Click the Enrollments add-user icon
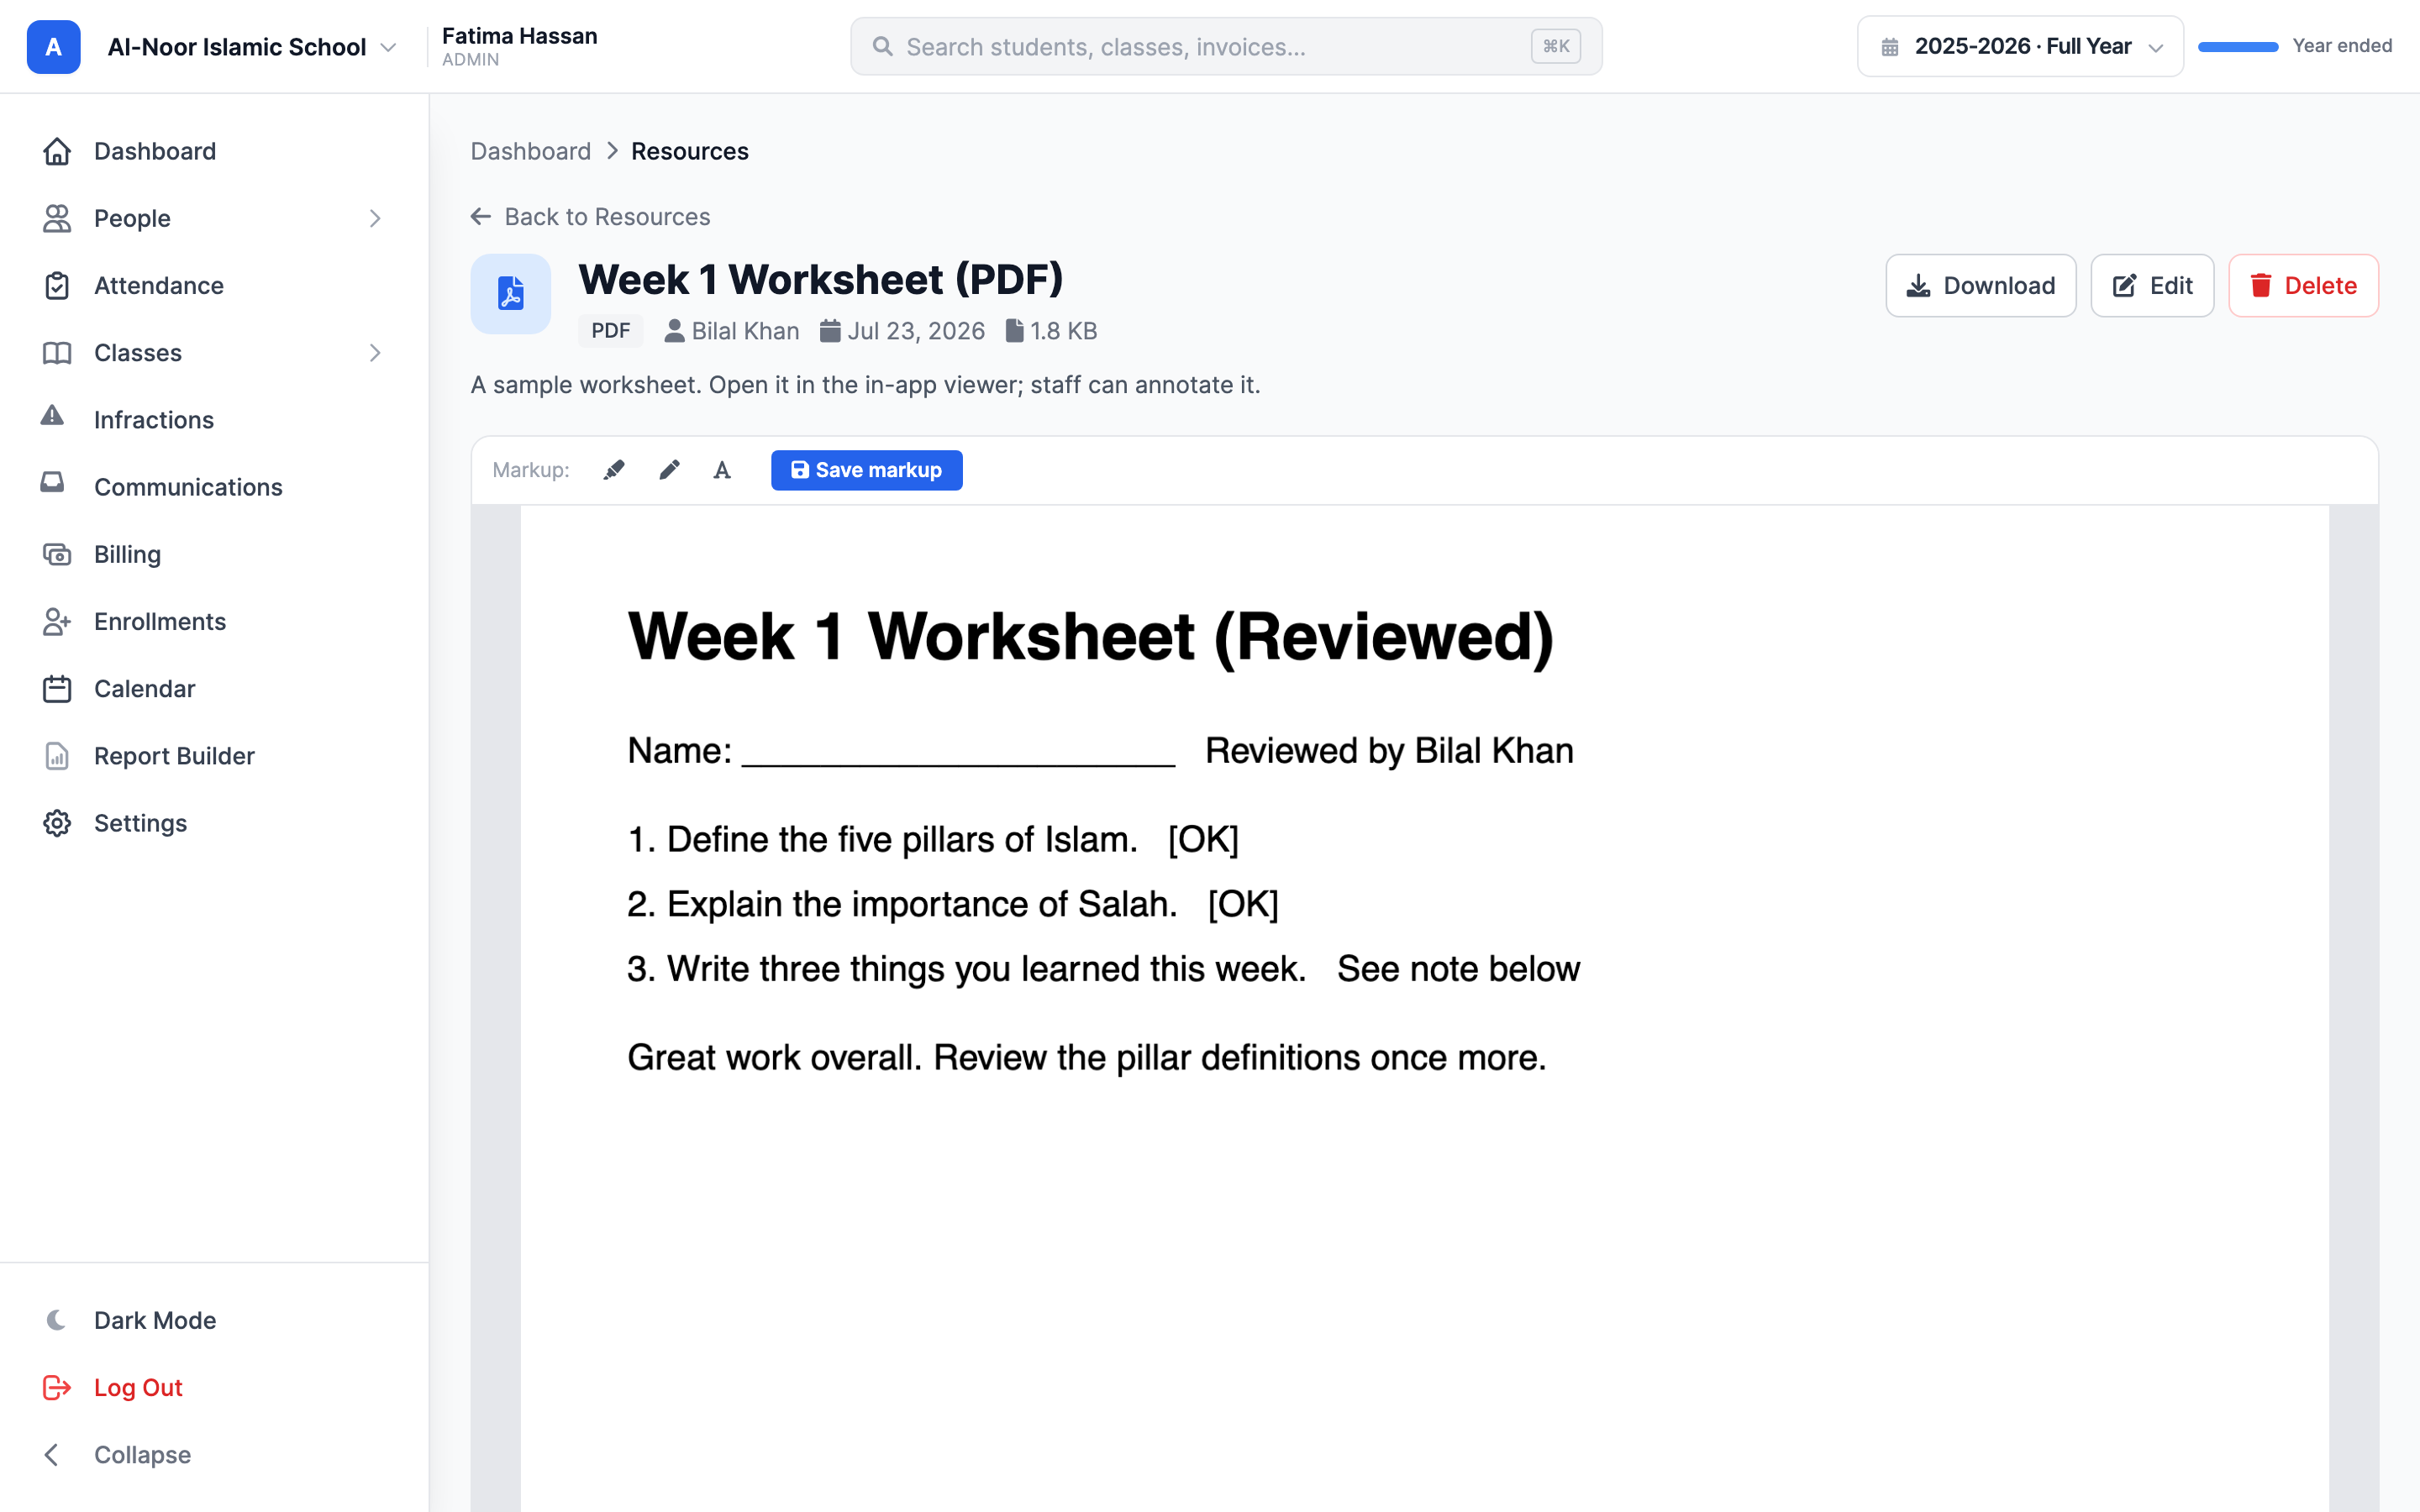Screen dimensions: 2420x1512 pos(57,622)
